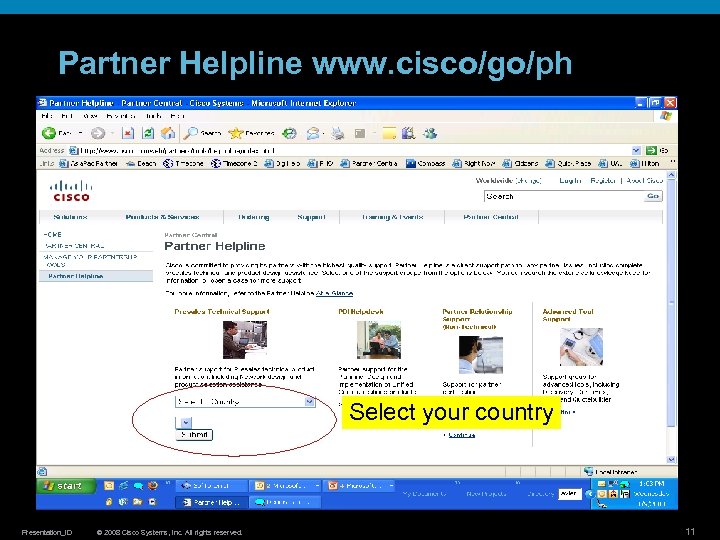Click the red X Stop toolbar icon
The width and height of the screenshot is (720, 540).
pyautogui.click(x=128, y=133)
